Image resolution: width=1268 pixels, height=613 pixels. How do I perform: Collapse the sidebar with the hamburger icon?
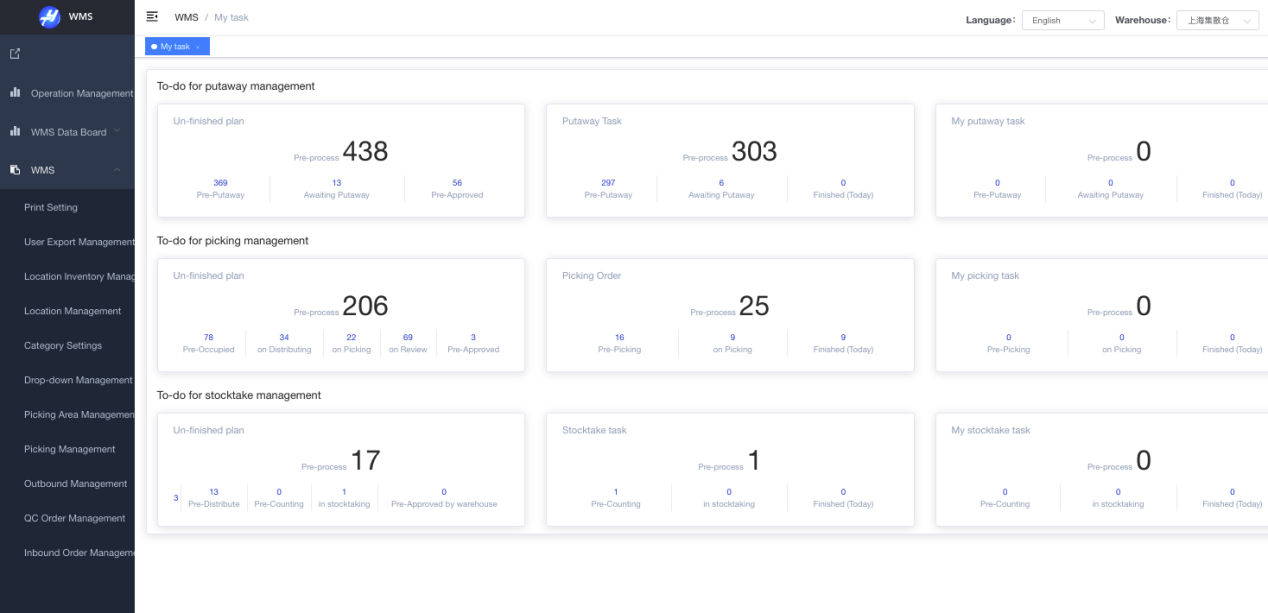click(x=152, y=17)
